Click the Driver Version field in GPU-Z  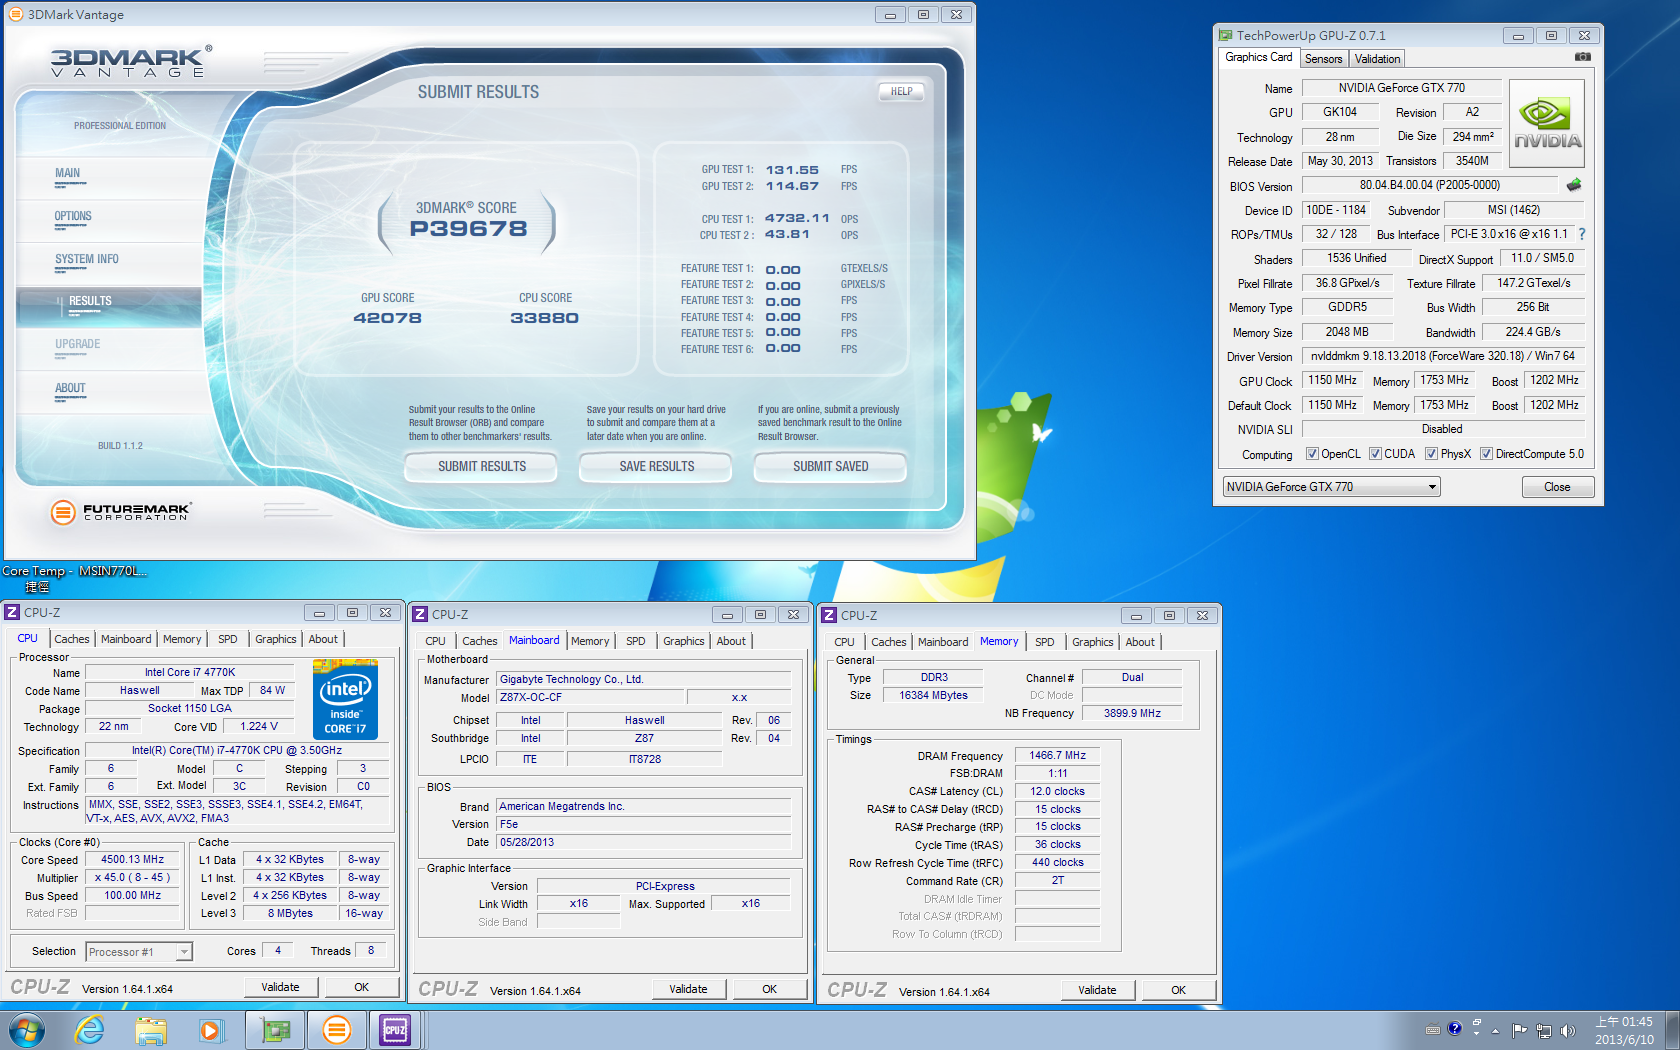1442,356
